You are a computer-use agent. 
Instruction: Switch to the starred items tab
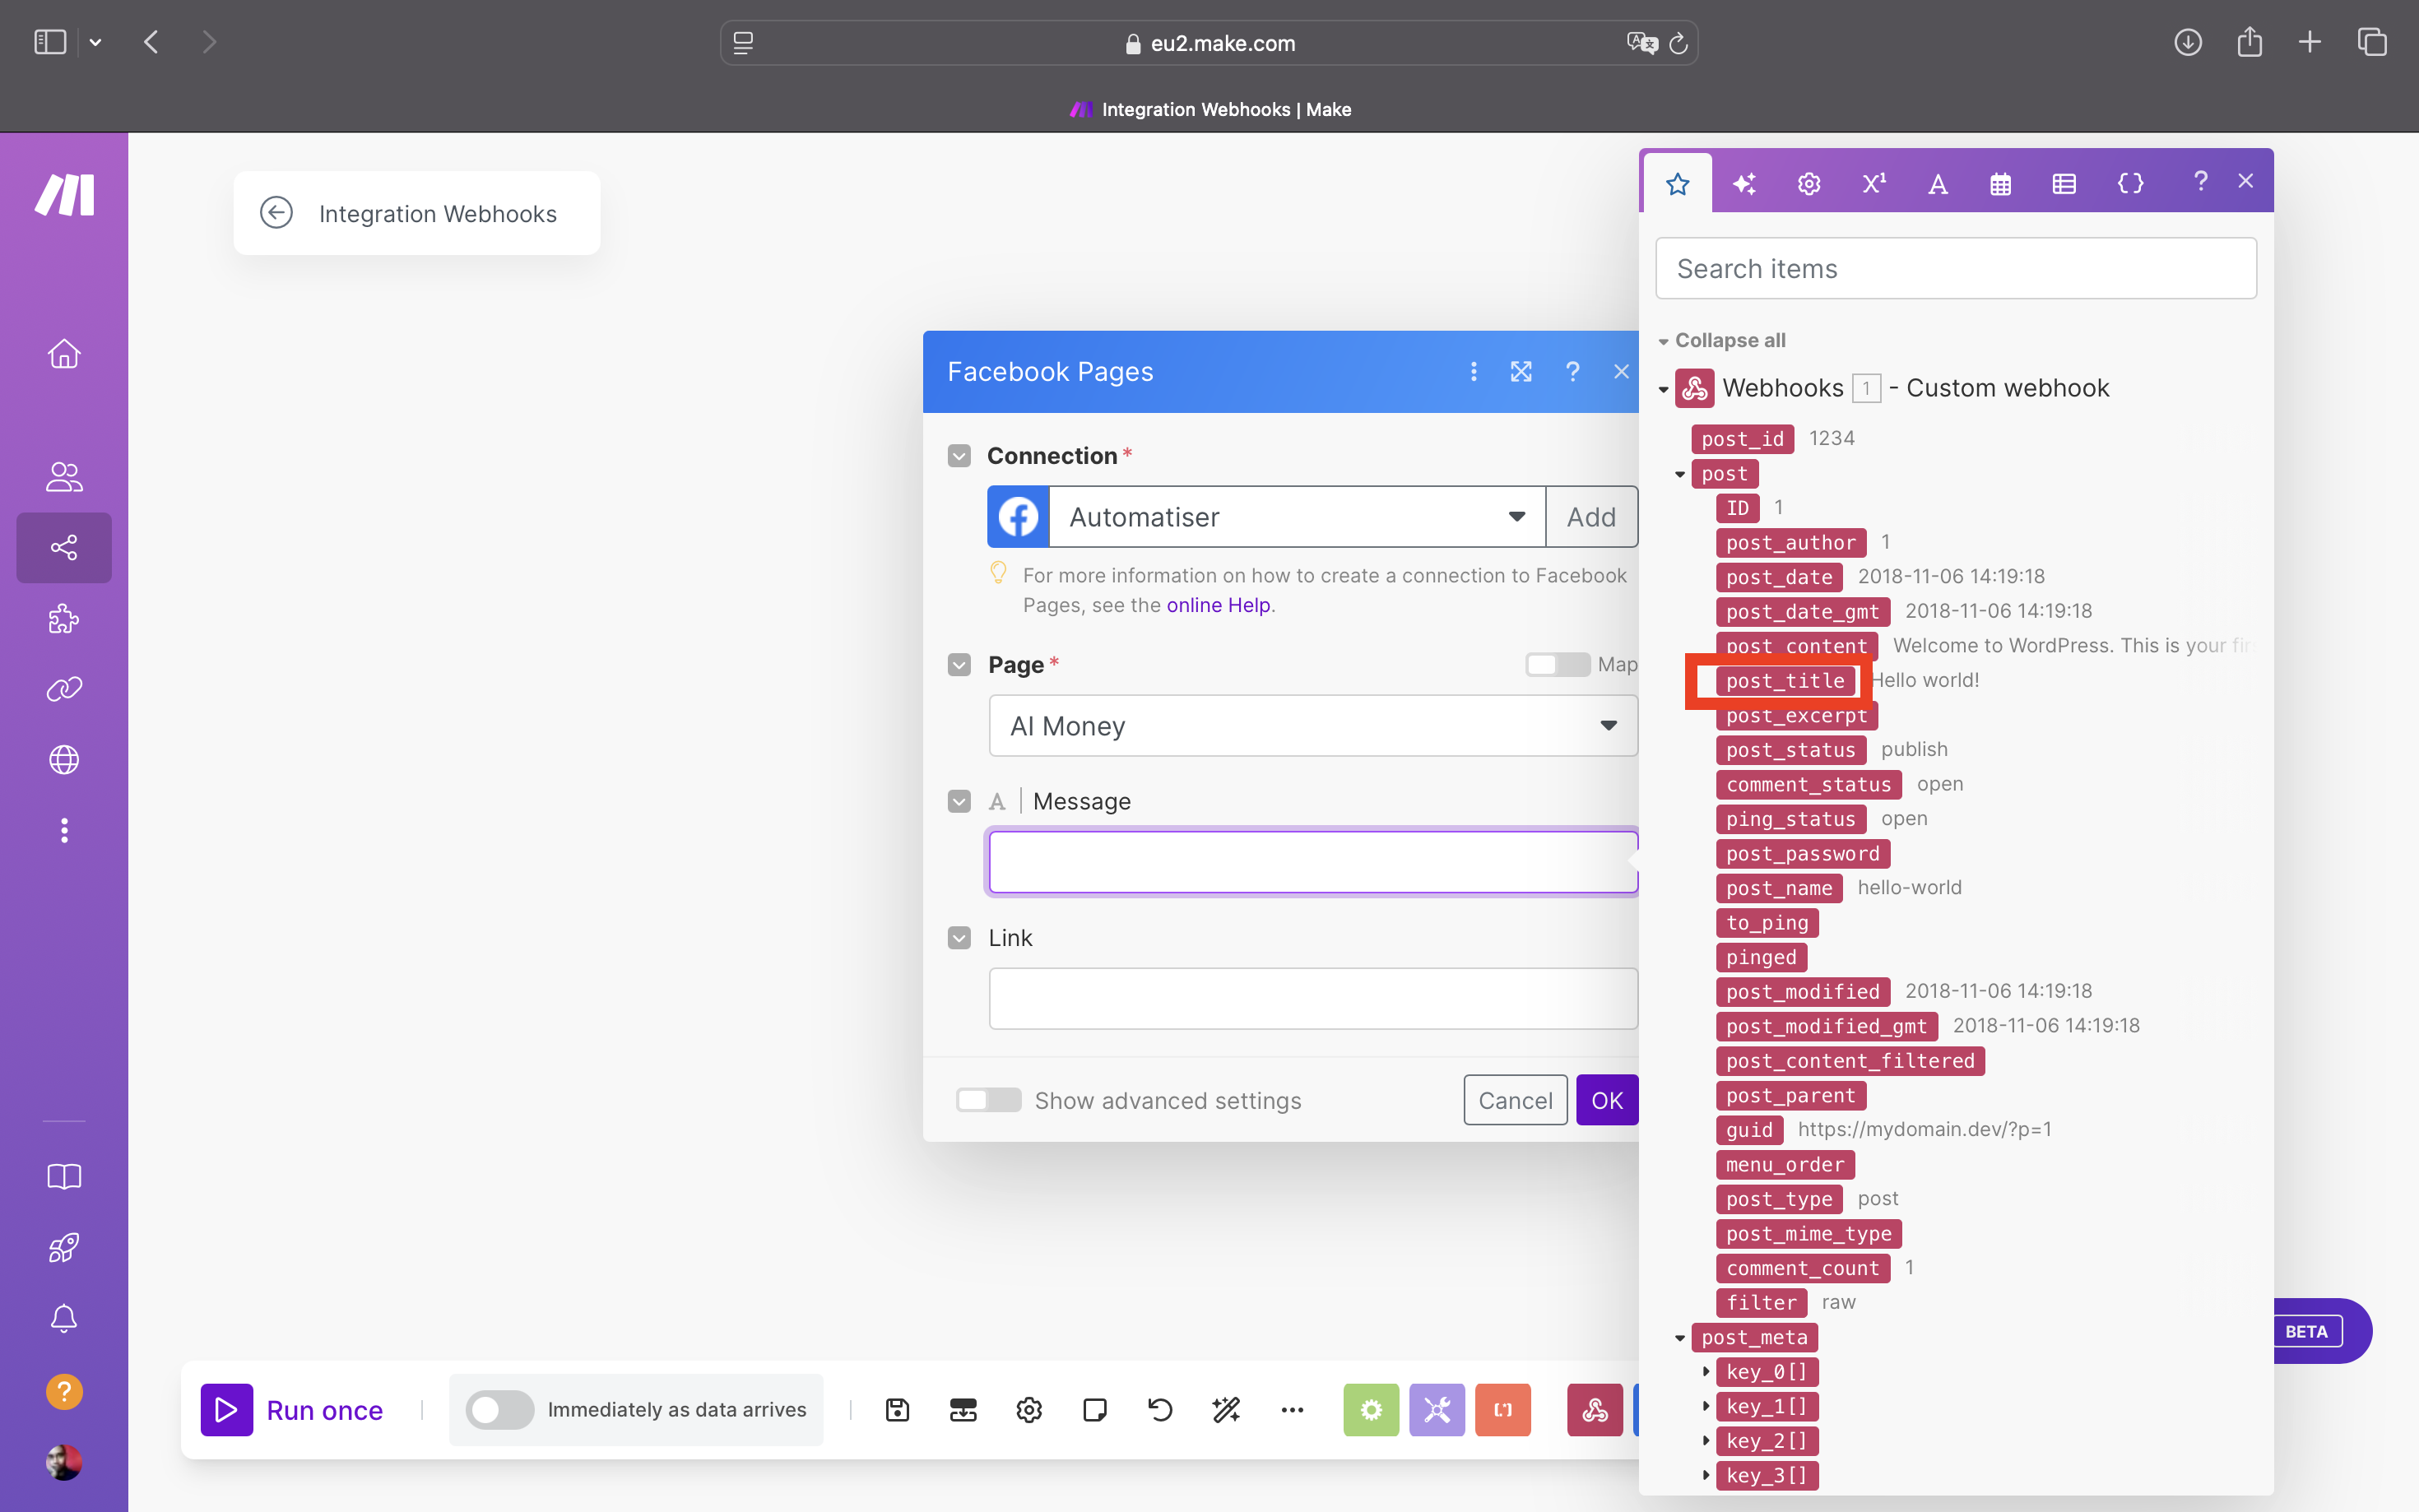[1678, 183]
